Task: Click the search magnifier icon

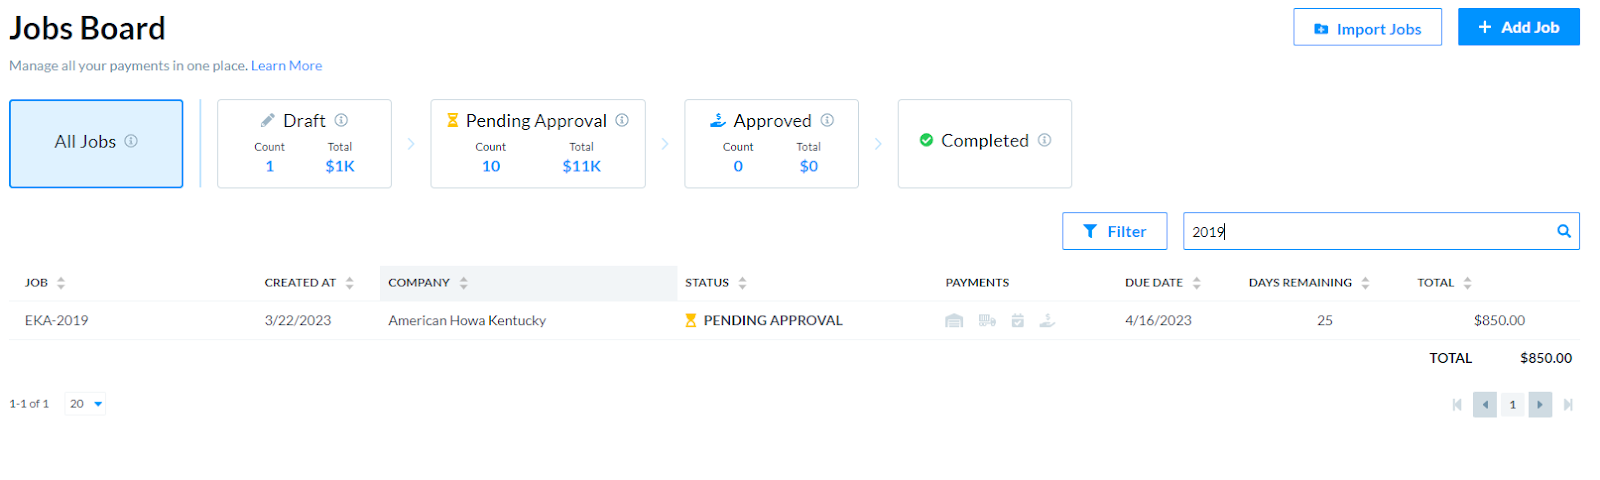Action: [1564, 231]
